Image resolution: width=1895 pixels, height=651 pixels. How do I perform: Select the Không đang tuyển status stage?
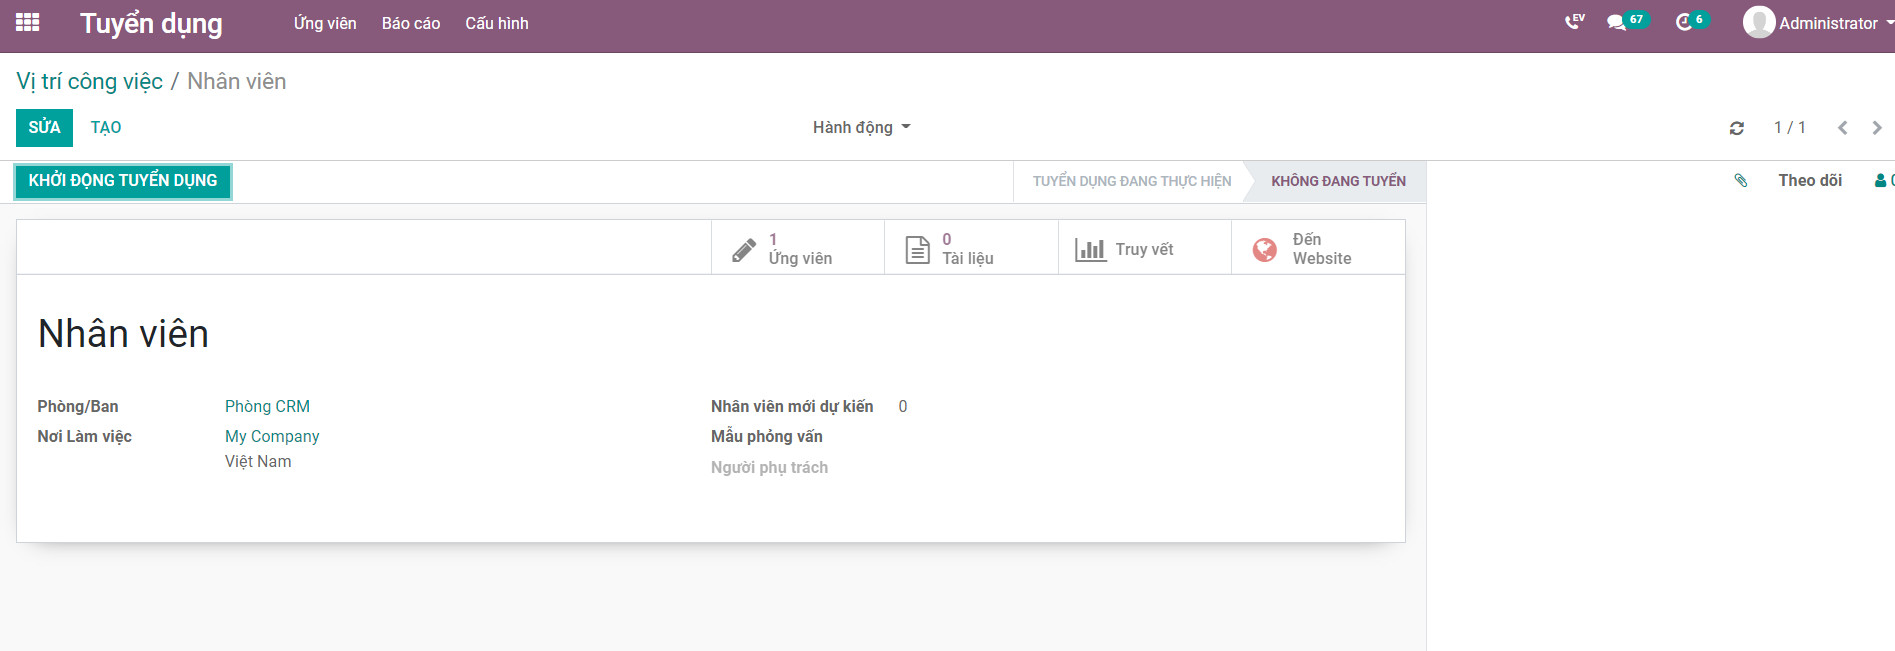point(1338,181)
